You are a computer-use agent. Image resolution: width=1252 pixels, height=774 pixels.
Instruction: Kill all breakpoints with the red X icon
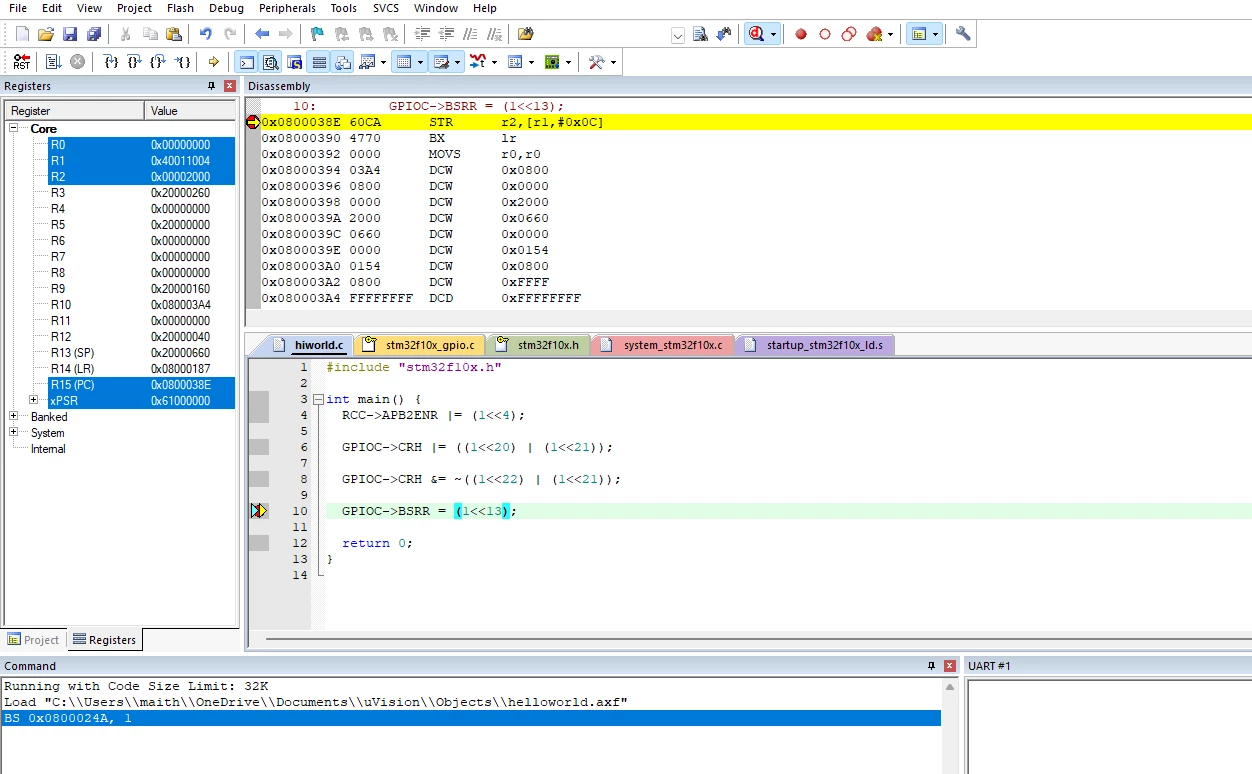click(874, 34)
